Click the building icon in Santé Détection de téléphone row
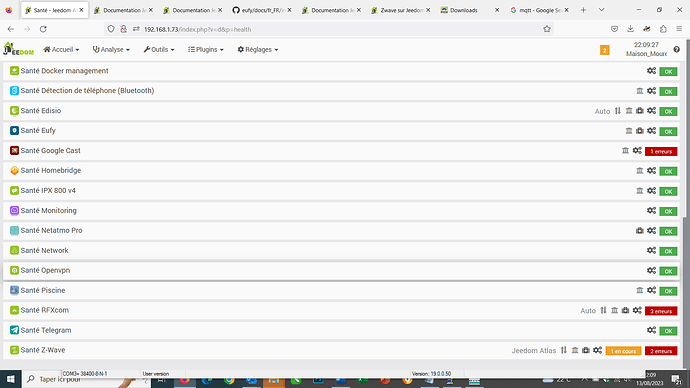Screen dimensions: 690x388 tap(639, 91)
